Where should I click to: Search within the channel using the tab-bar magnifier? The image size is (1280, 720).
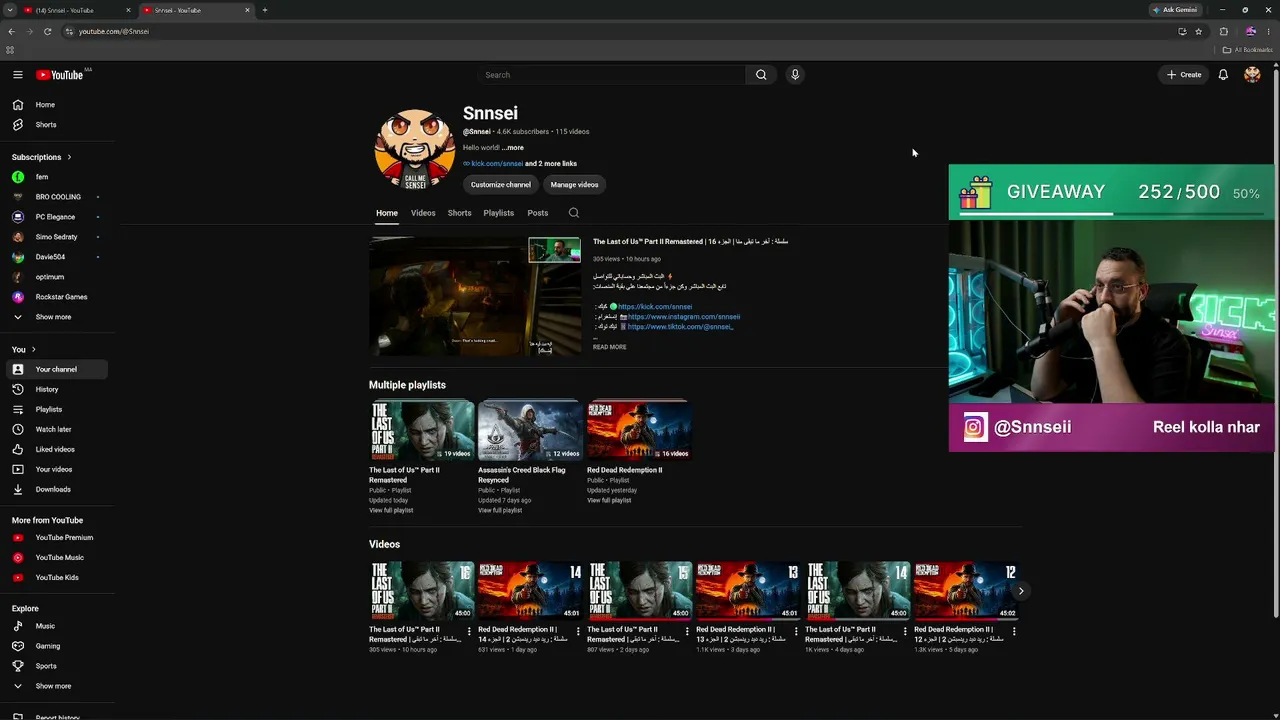573,213
